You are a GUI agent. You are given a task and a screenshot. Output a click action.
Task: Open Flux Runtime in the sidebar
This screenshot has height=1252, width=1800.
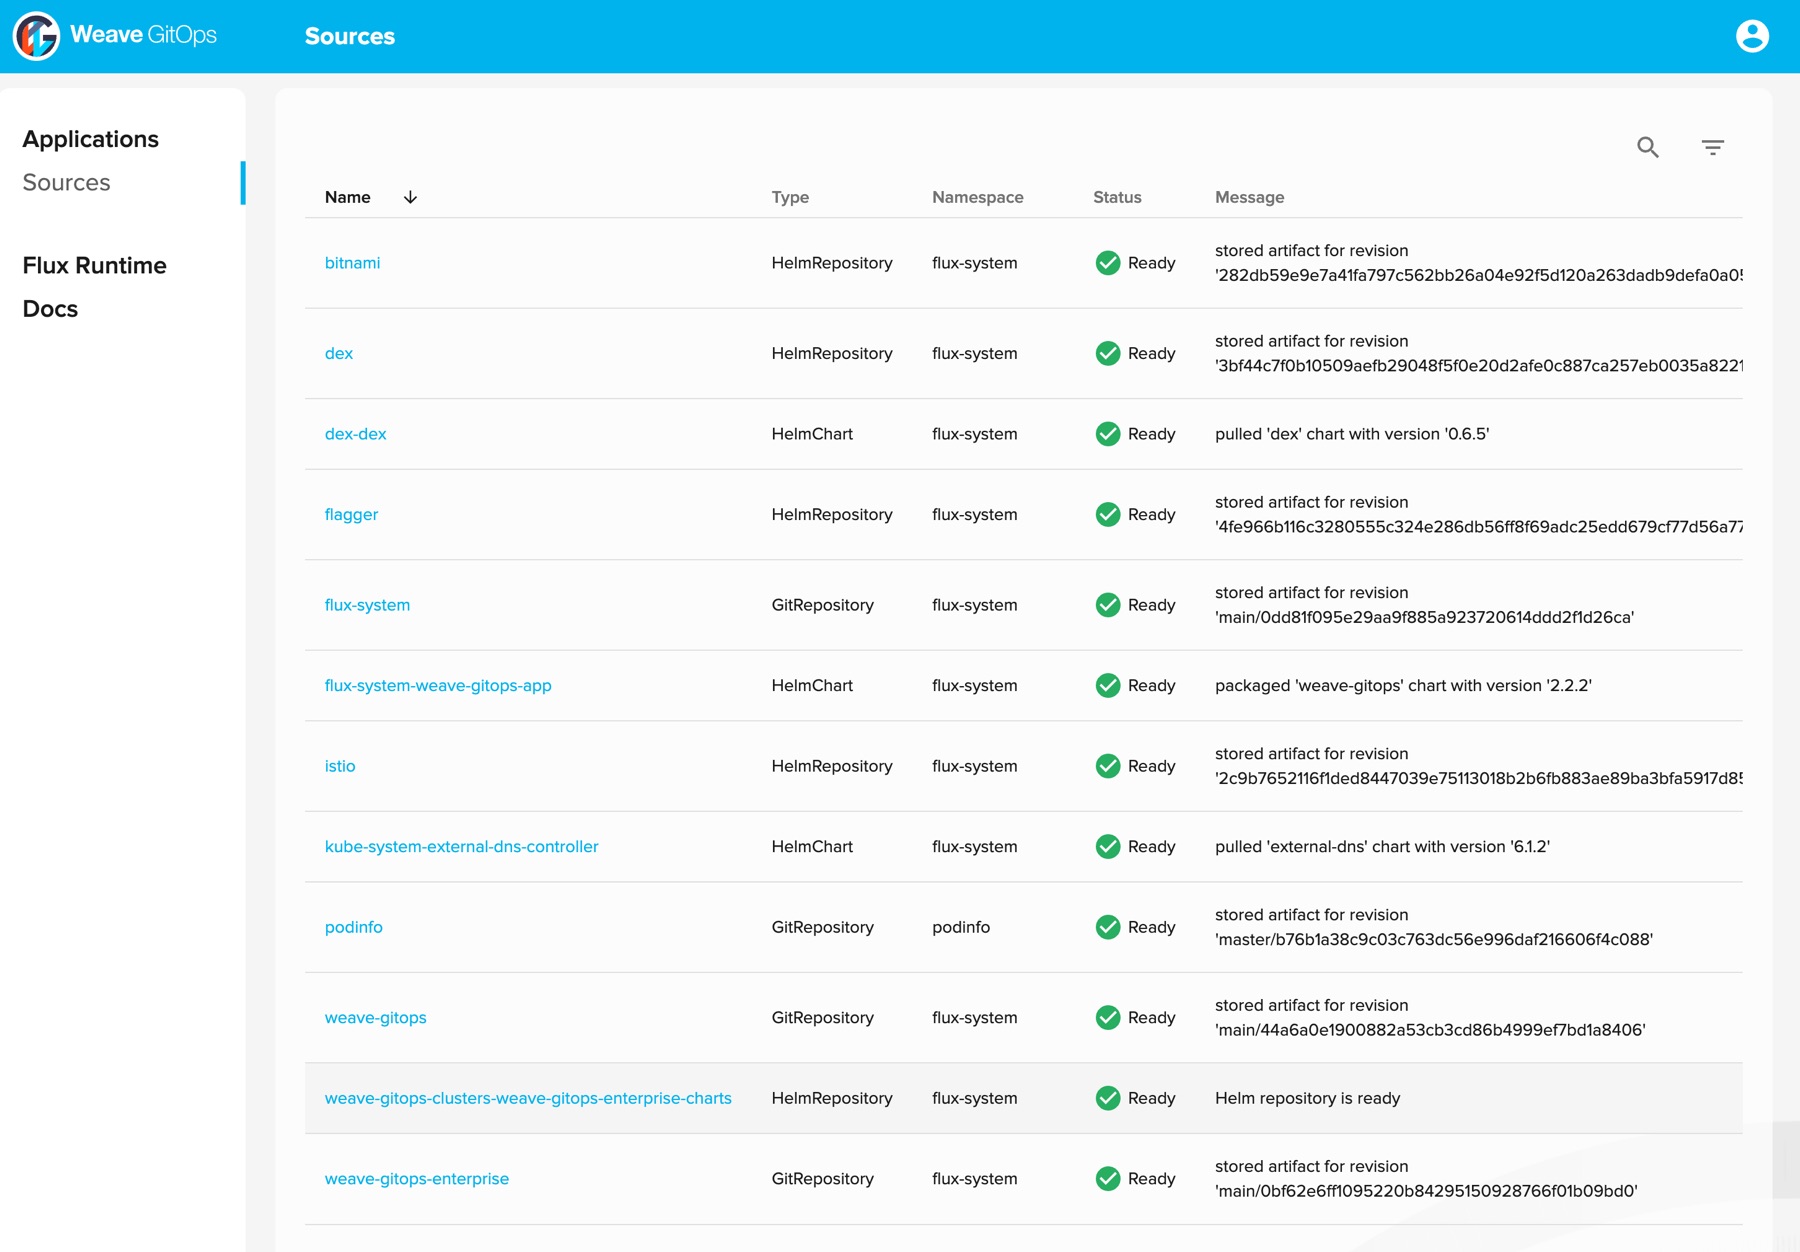pos(94,265)
